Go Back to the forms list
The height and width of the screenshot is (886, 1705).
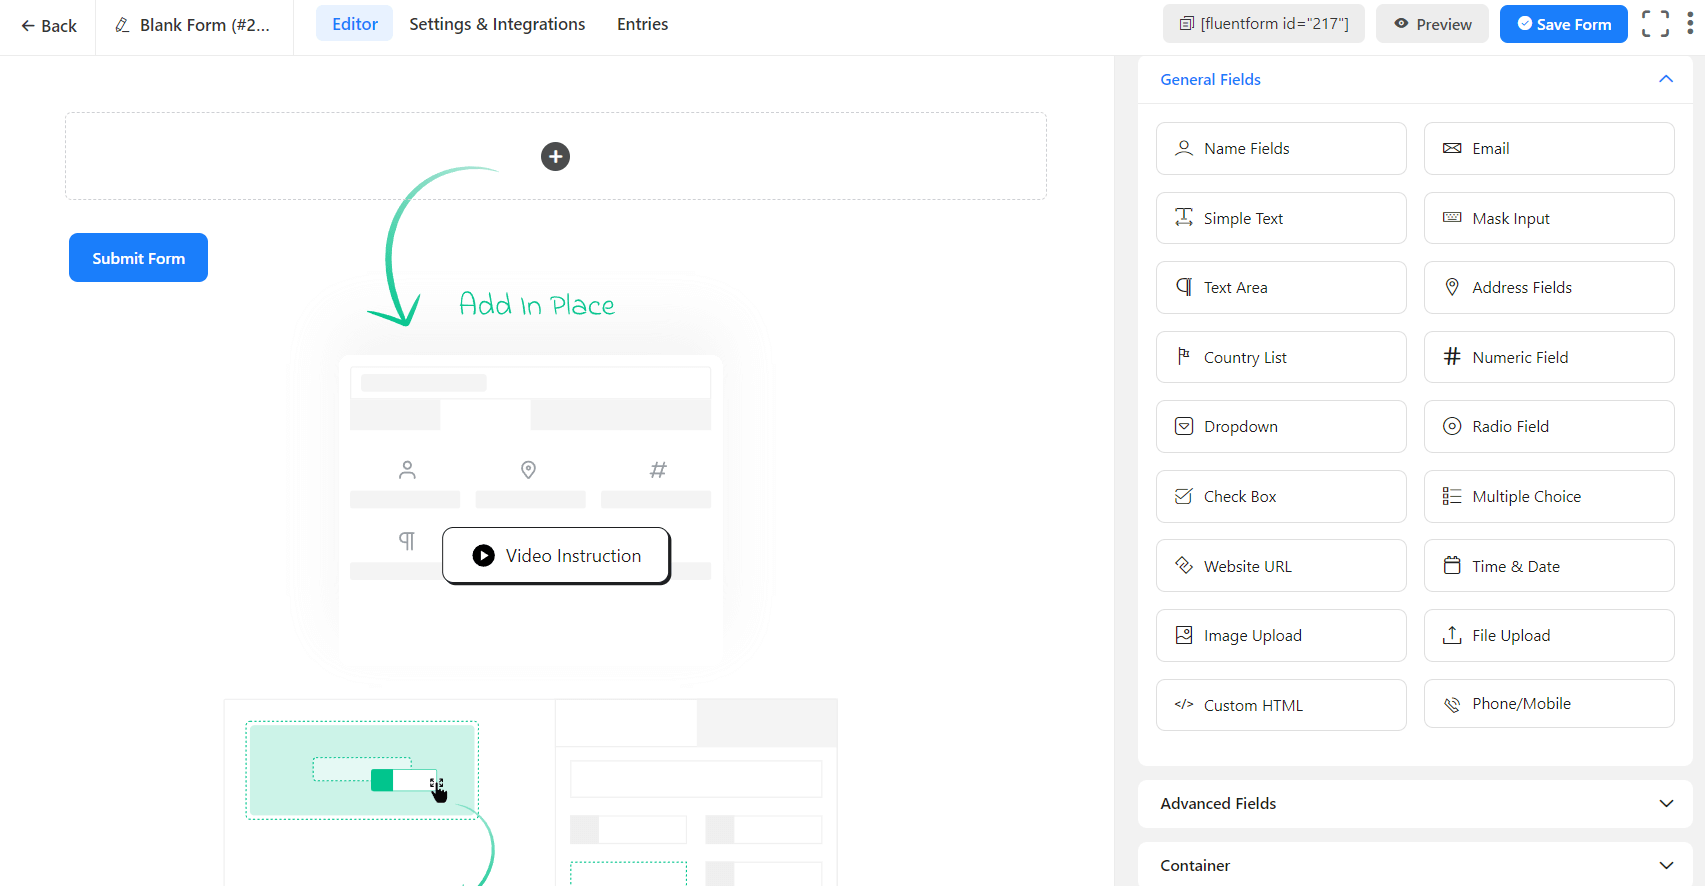click(x=49, y=26)
